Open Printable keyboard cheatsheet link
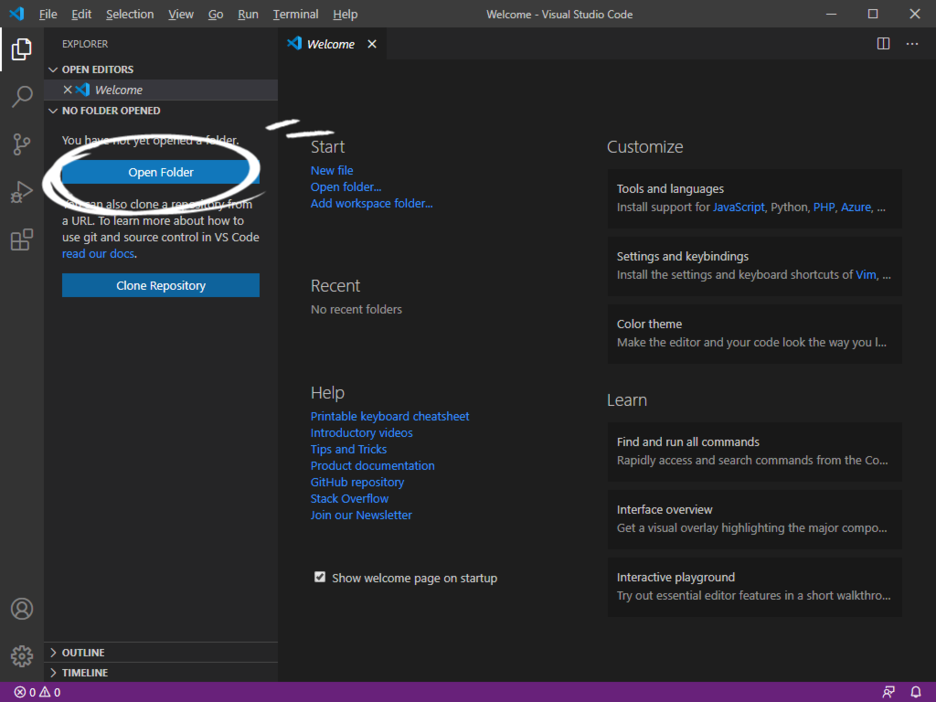 tap(390, 416)
